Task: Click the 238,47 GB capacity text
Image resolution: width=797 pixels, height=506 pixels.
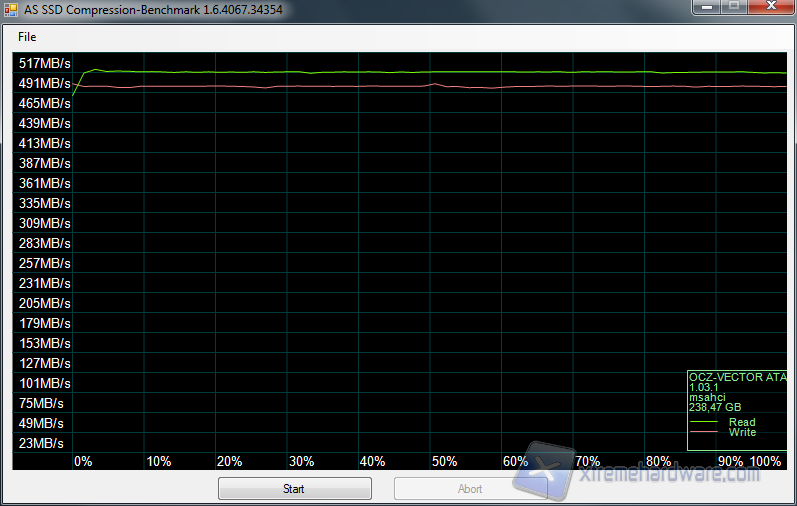Action: pos(715,407)
